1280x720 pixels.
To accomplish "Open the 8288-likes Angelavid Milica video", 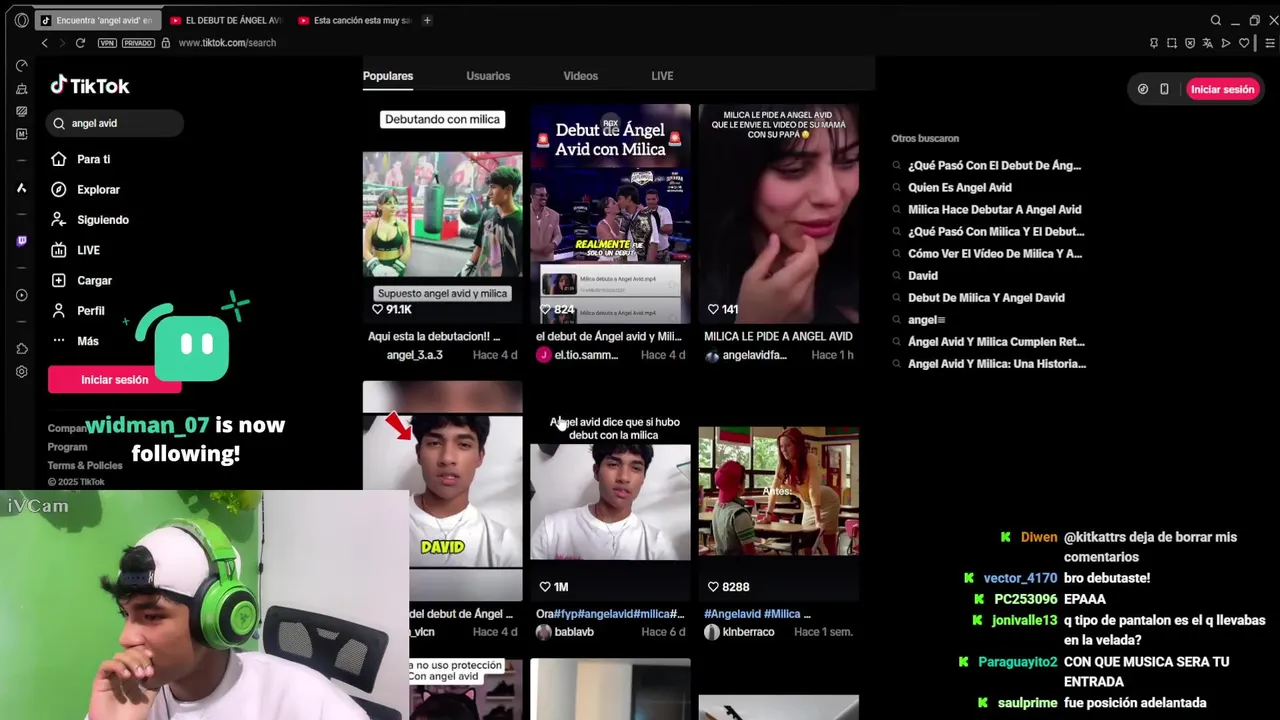I will (778, 490).
